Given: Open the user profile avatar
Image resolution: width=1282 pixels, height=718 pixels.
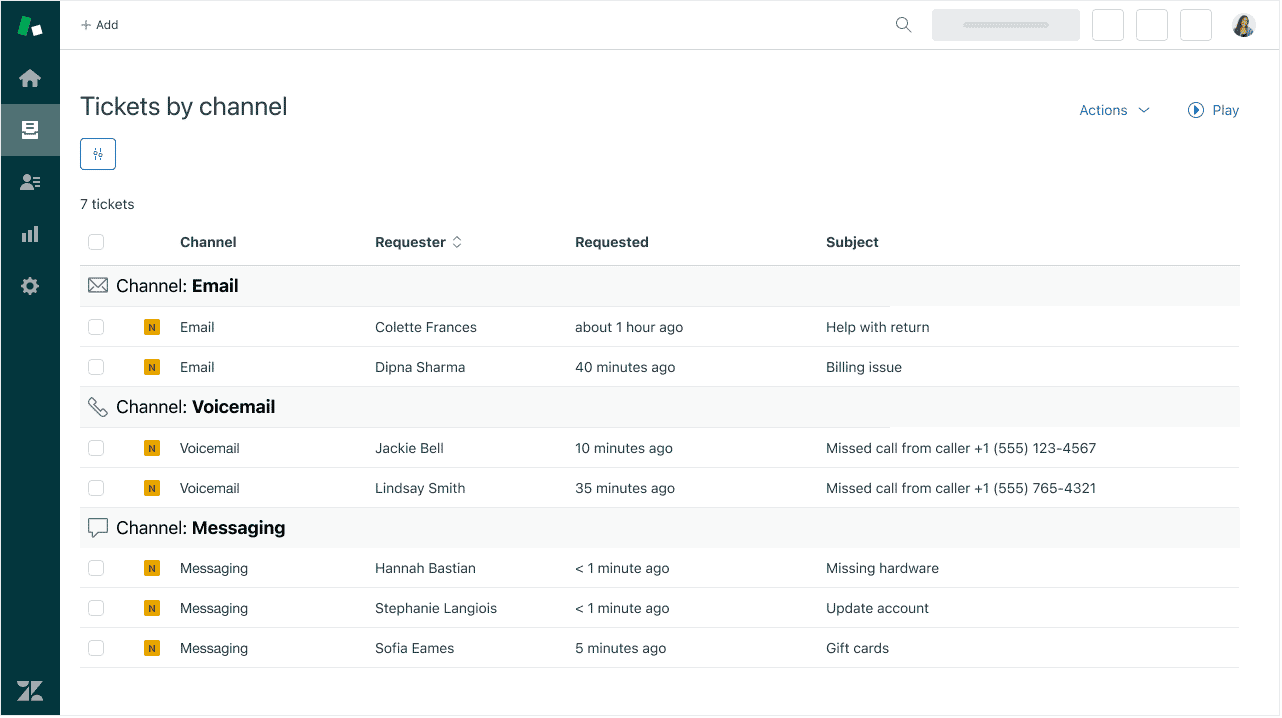Looking at the screenshot, I should click(x=1243, y=25).
